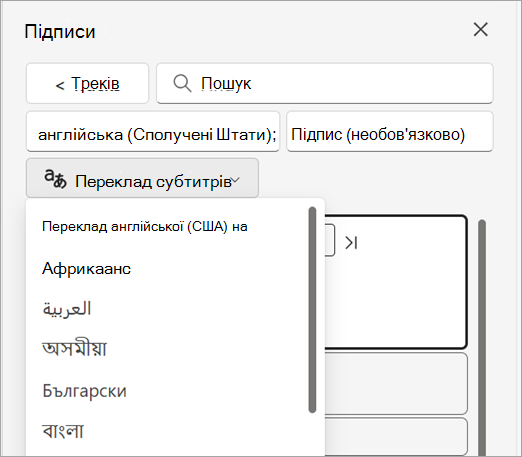Open the англійська (Сполучені Штати) language box

[153, 132]
